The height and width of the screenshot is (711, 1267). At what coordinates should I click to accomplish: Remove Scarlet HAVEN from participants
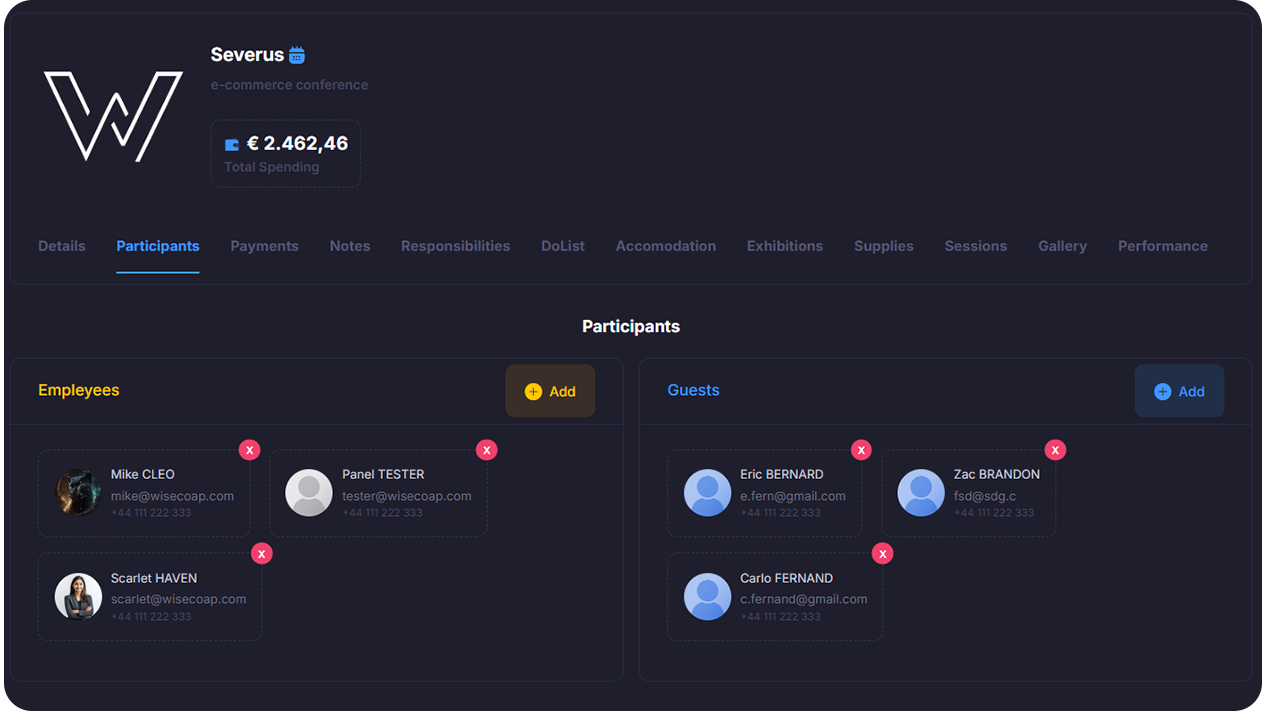(x=261, y=553)
